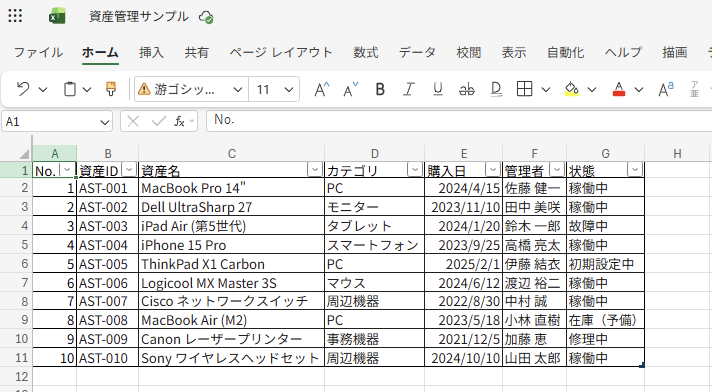Select the cell 2023/11/10

coord(464,207)
